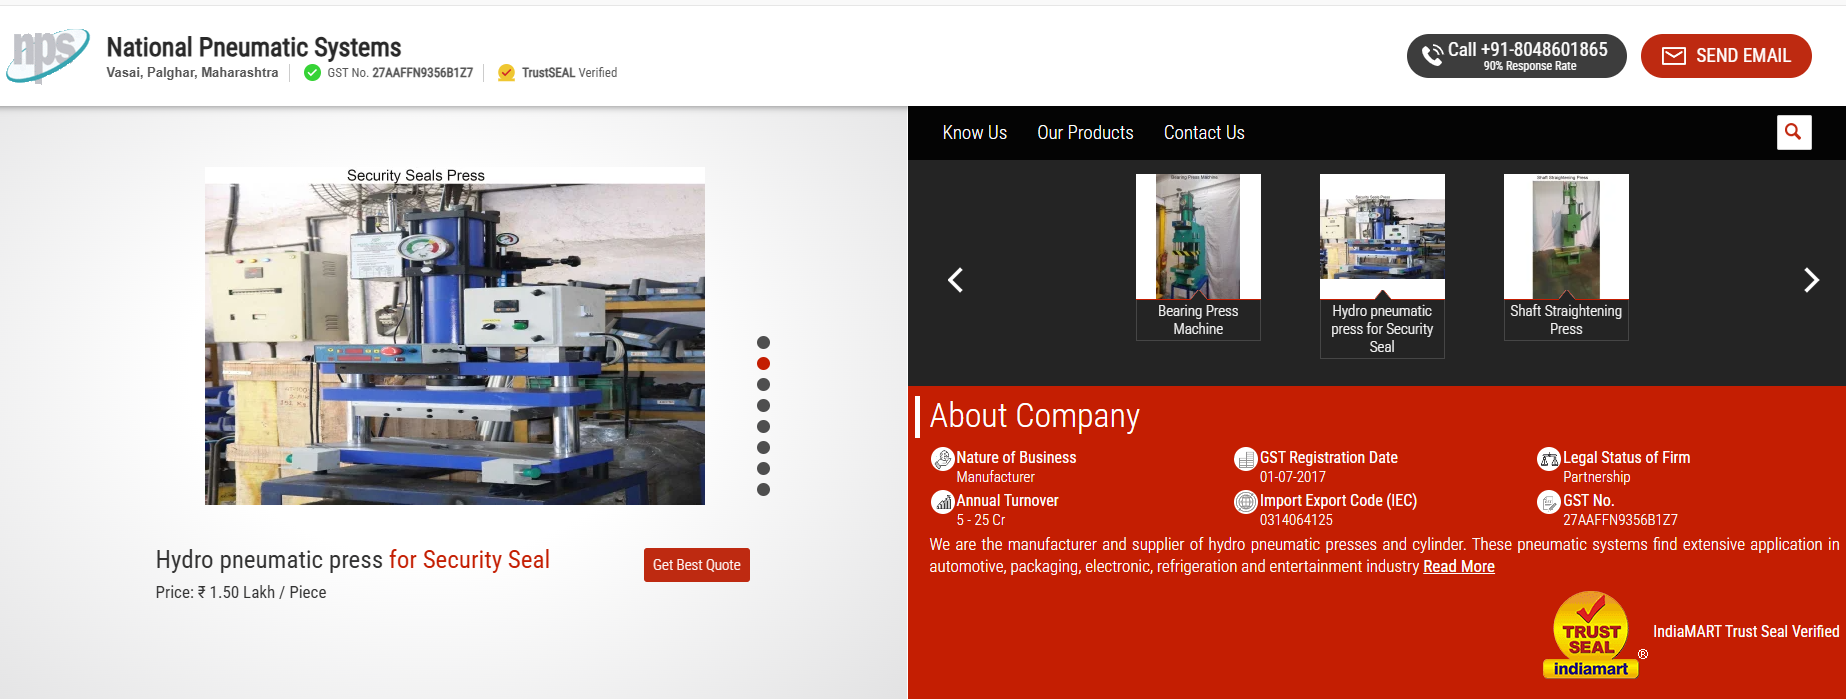Click the Import Export Code globe icon
Screen dimensions: 1846x699
click(1245, 502)
